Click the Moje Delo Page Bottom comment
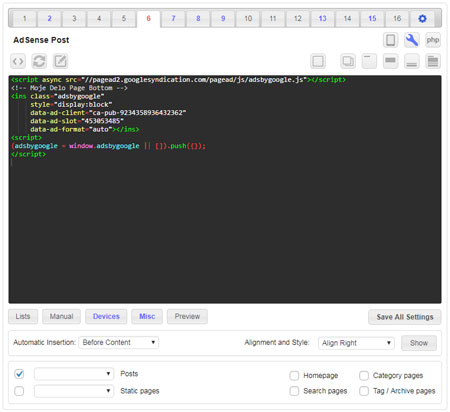 click(69, 88)
